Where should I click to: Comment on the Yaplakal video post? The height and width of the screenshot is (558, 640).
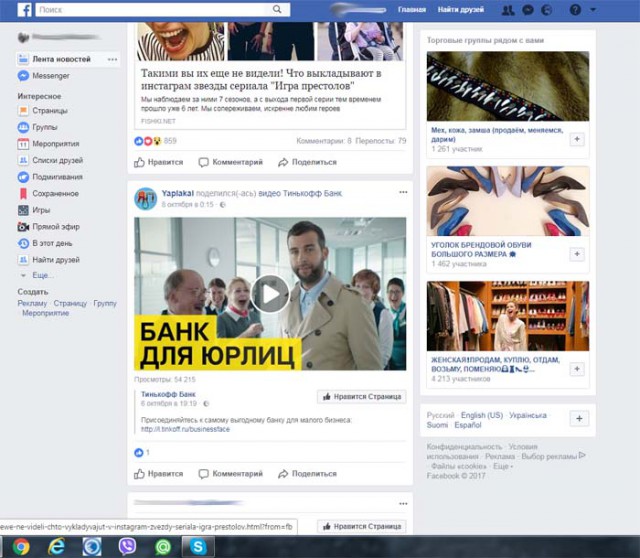[x=231, y=474]
